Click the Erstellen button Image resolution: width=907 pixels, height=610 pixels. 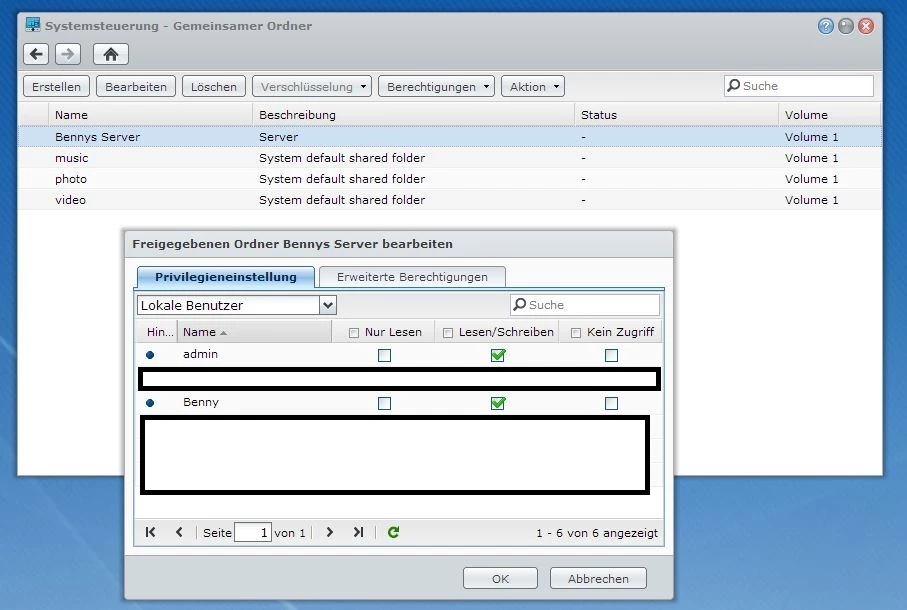pos(56,87)
